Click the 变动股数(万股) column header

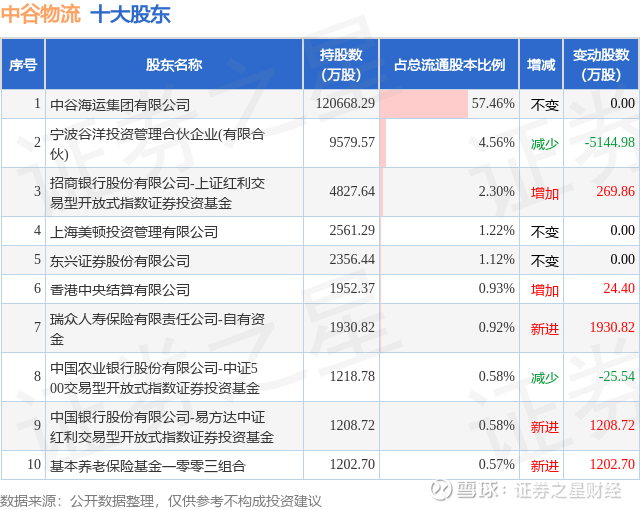tap(601, 64)
